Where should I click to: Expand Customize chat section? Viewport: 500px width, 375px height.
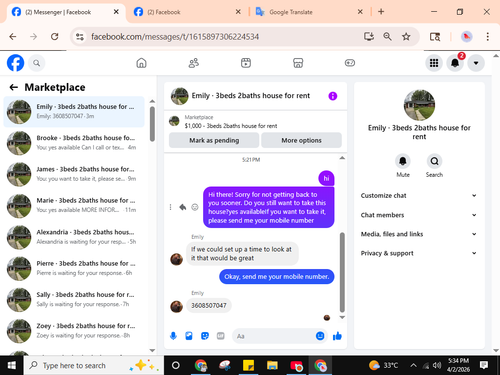(x=419, y=196)
